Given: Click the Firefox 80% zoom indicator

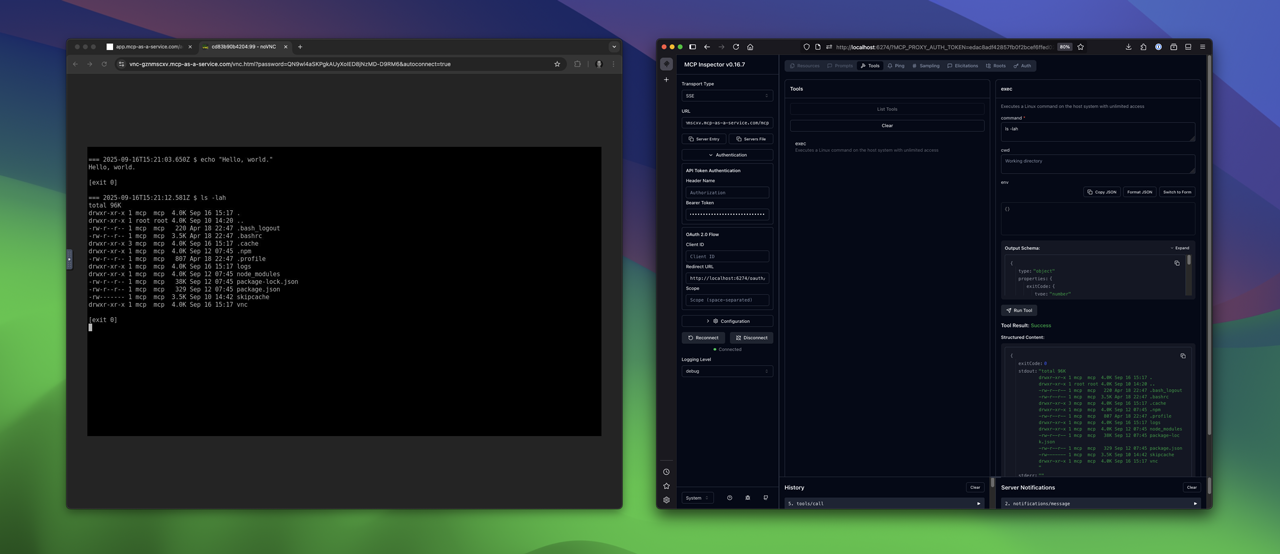Looking at the screenshot, I should [x=1065, y=47].
